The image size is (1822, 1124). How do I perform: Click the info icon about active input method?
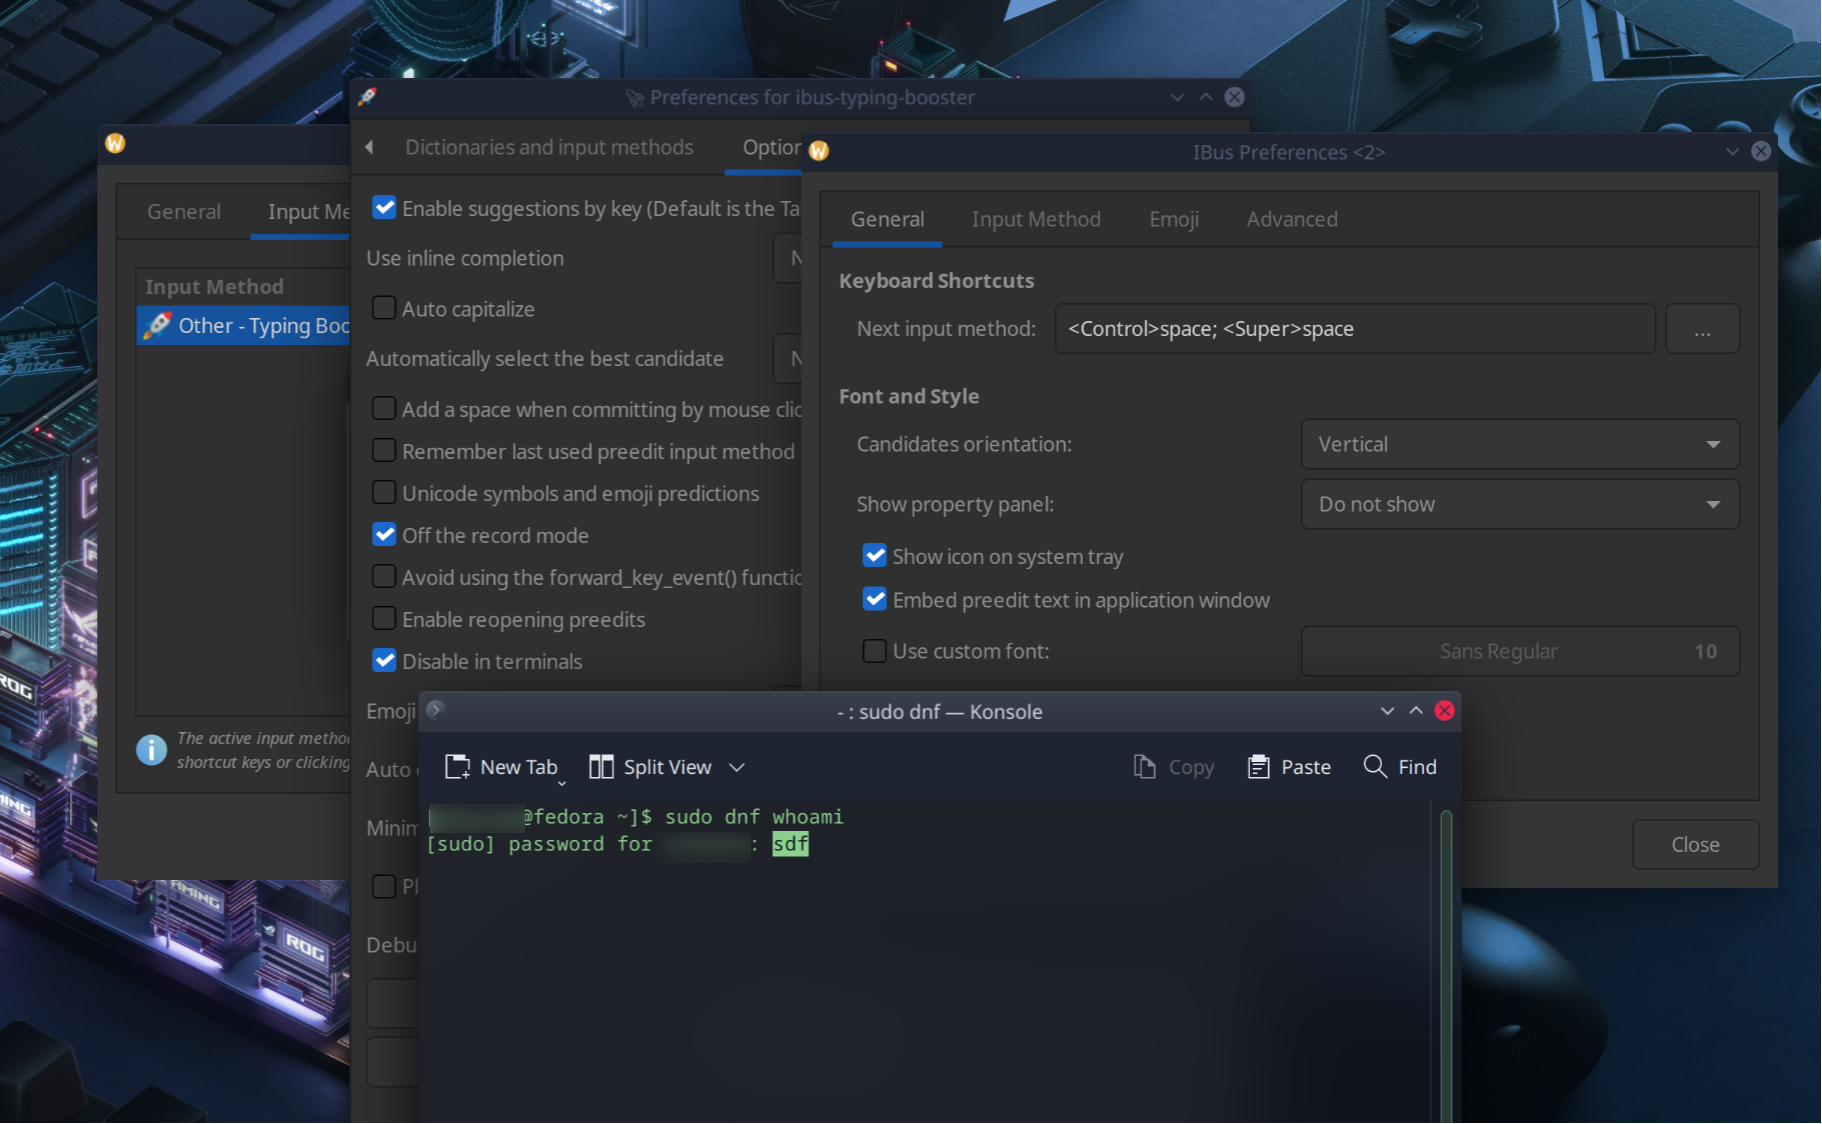[151, 750]
